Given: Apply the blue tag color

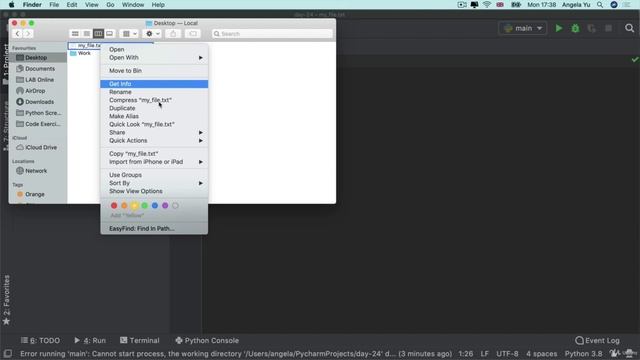Looking at the screenshot, I should pos(155,205).
